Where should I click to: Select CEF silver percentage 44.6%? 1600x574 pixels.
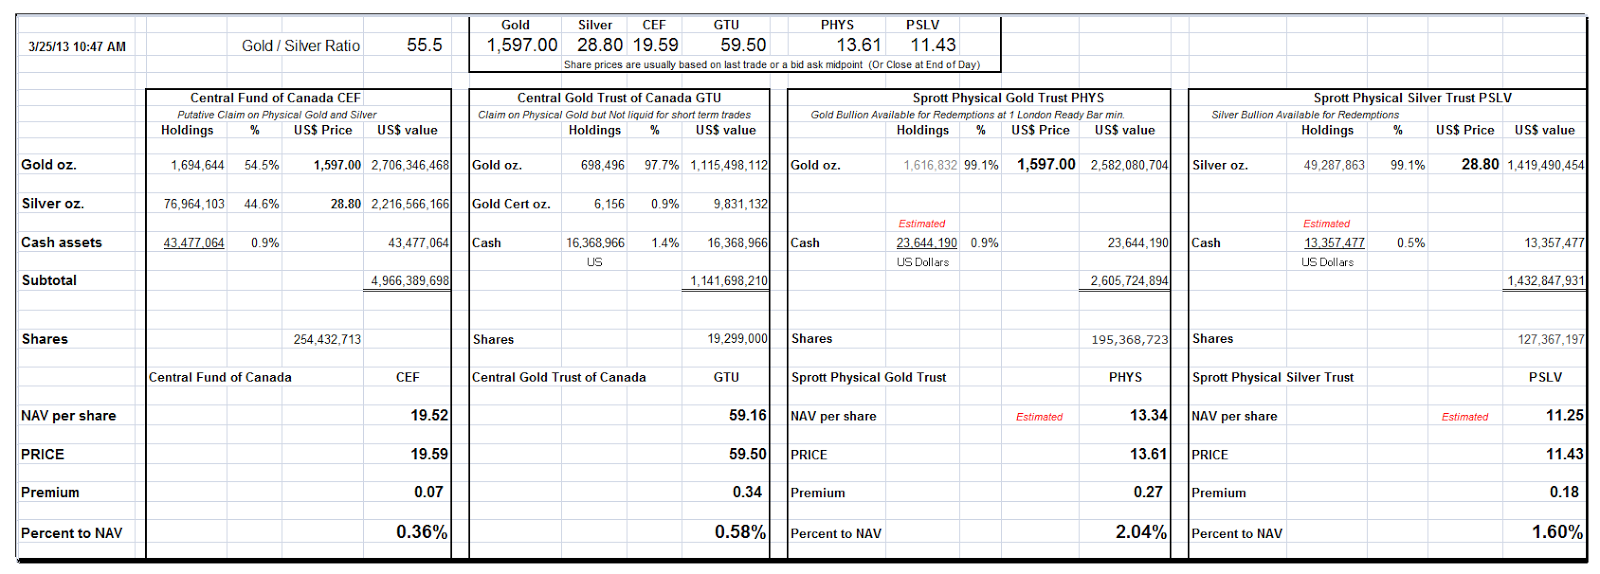click(262, 204)
